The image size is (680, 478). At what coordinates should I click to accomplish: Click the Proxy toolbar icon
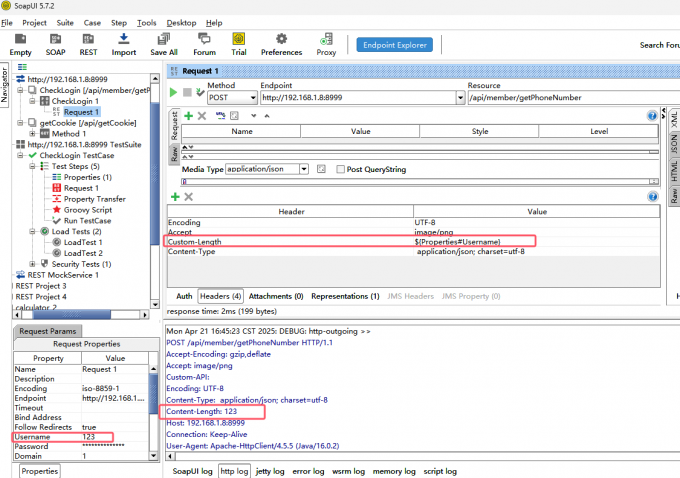tap(326, 44)
